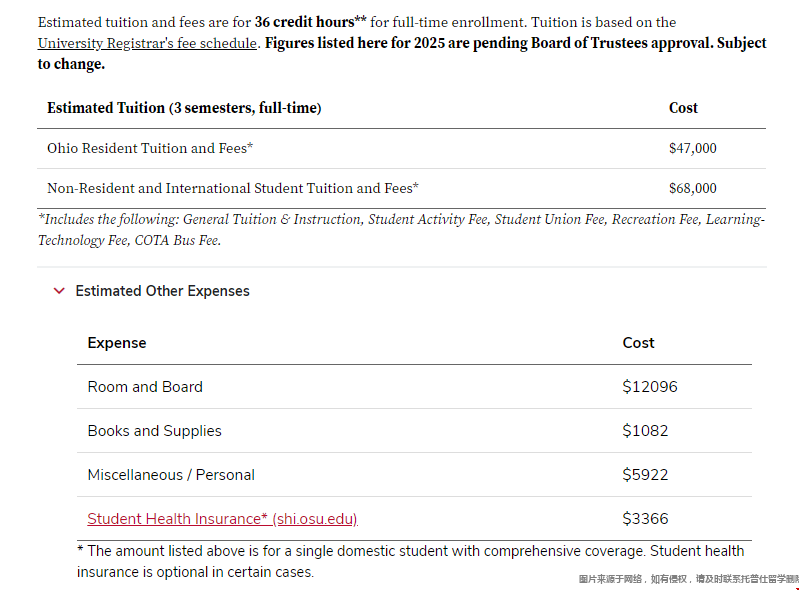Screen dimensions: 799x590
Task: Open University Registrar's fee schedule link
Action: click(x=147, y=43)
